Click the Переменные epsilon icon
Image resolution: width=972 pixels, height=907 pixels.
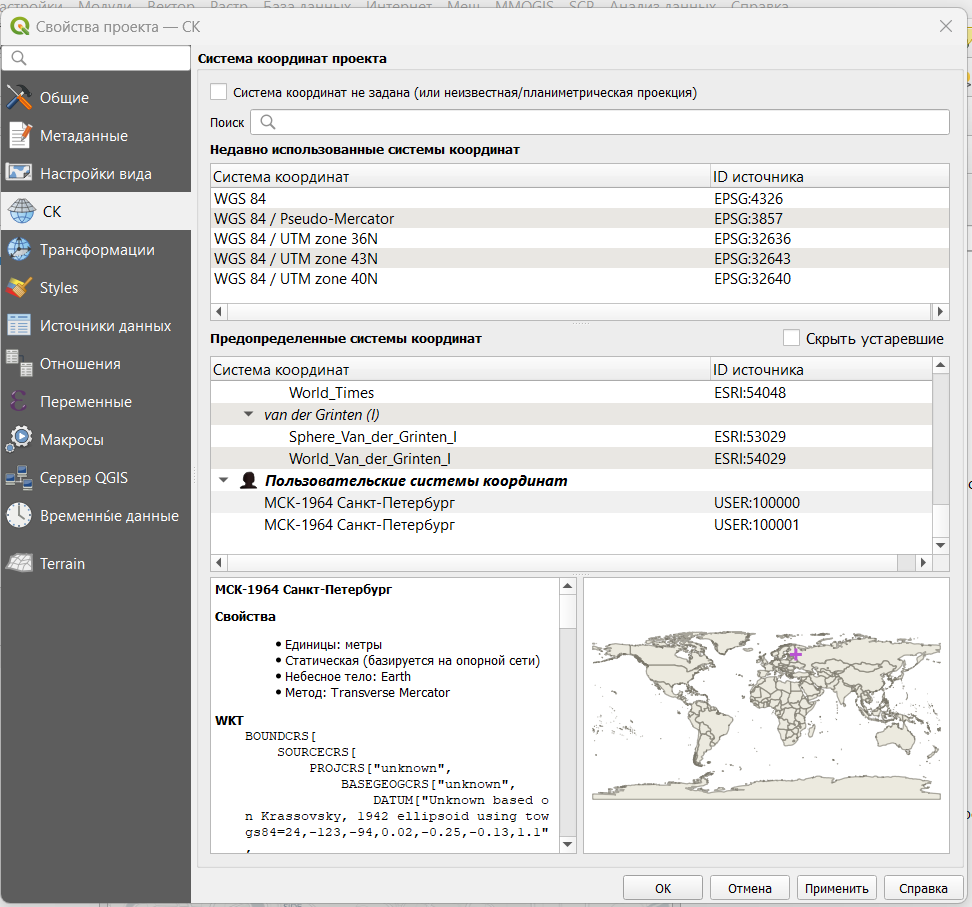click(x=19, y=401)
